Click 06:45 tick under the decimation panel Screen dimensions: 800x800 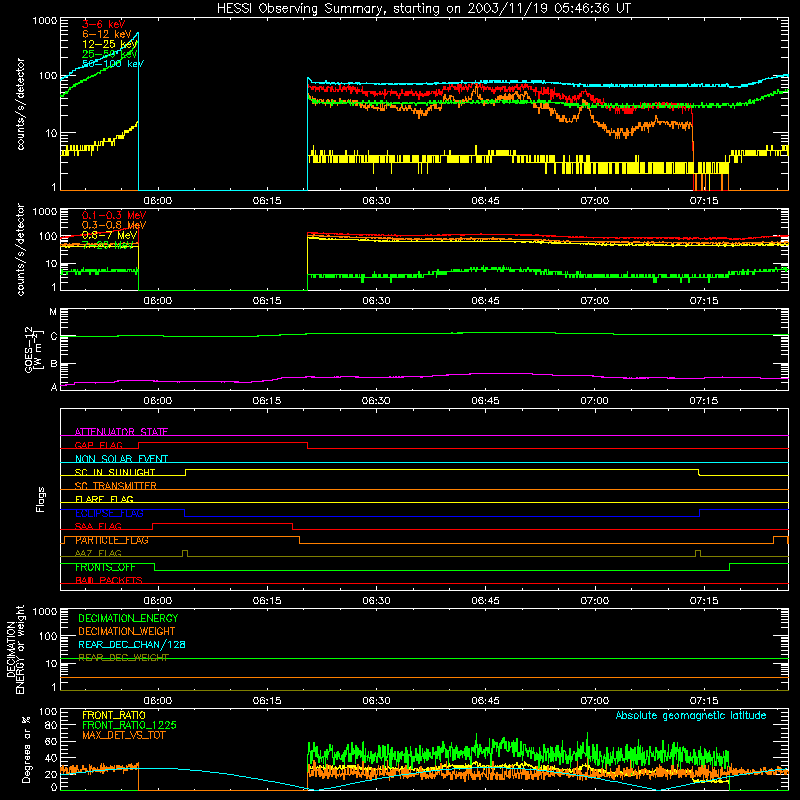pyautogui.click(x=485, y=701)
